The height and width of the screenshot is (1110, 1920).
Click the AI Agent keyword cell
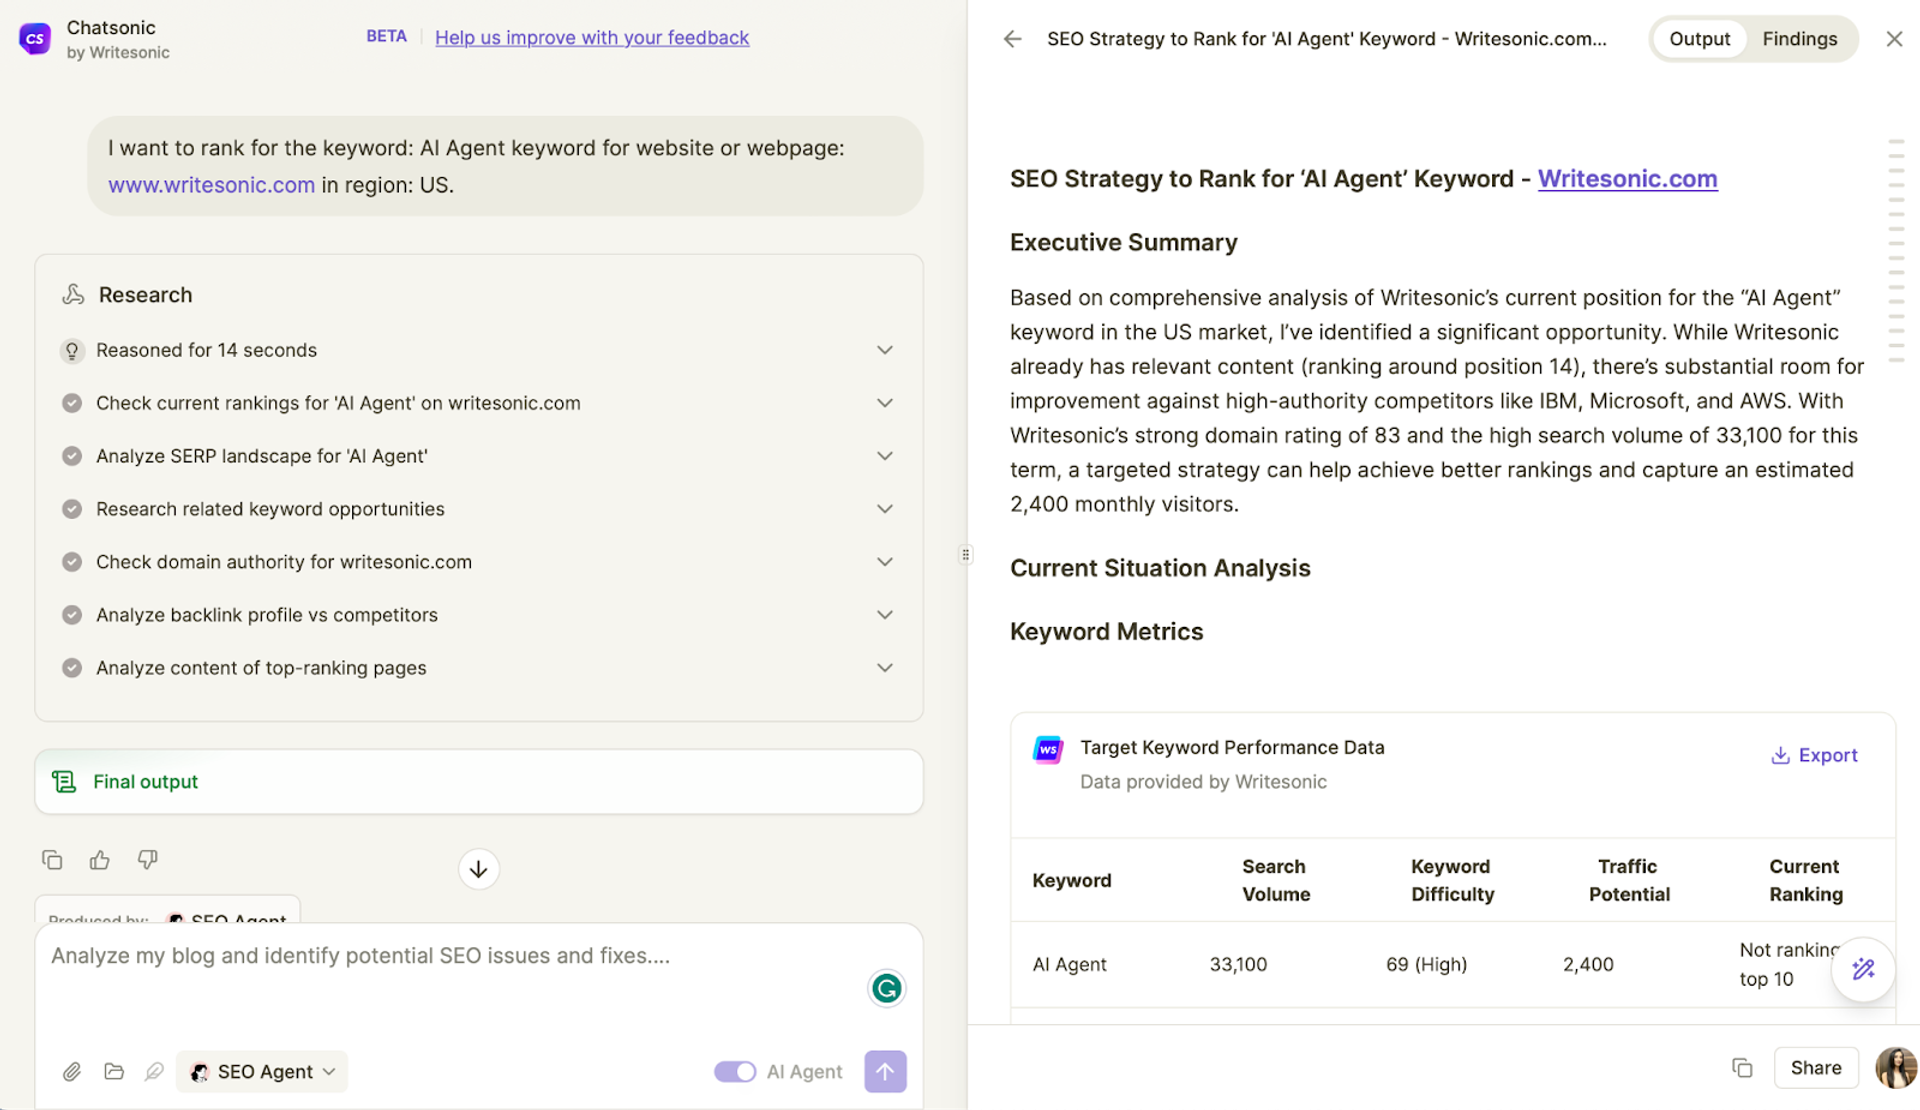coord(1069,965)
